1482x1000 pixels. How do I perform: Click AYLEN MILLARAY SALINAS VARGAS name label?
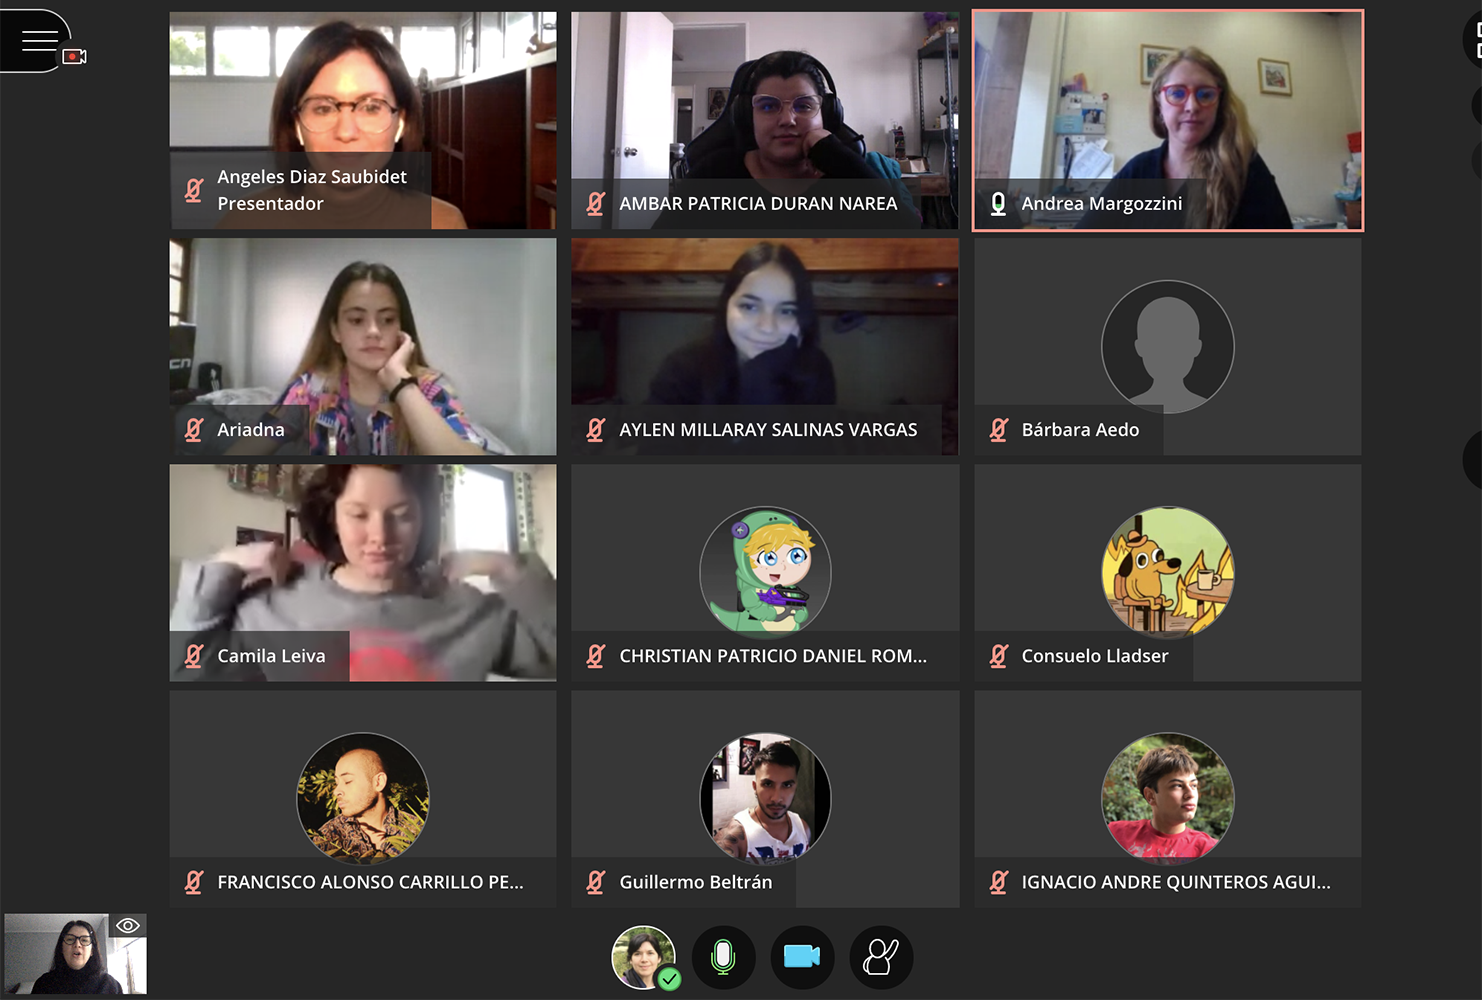768,430
